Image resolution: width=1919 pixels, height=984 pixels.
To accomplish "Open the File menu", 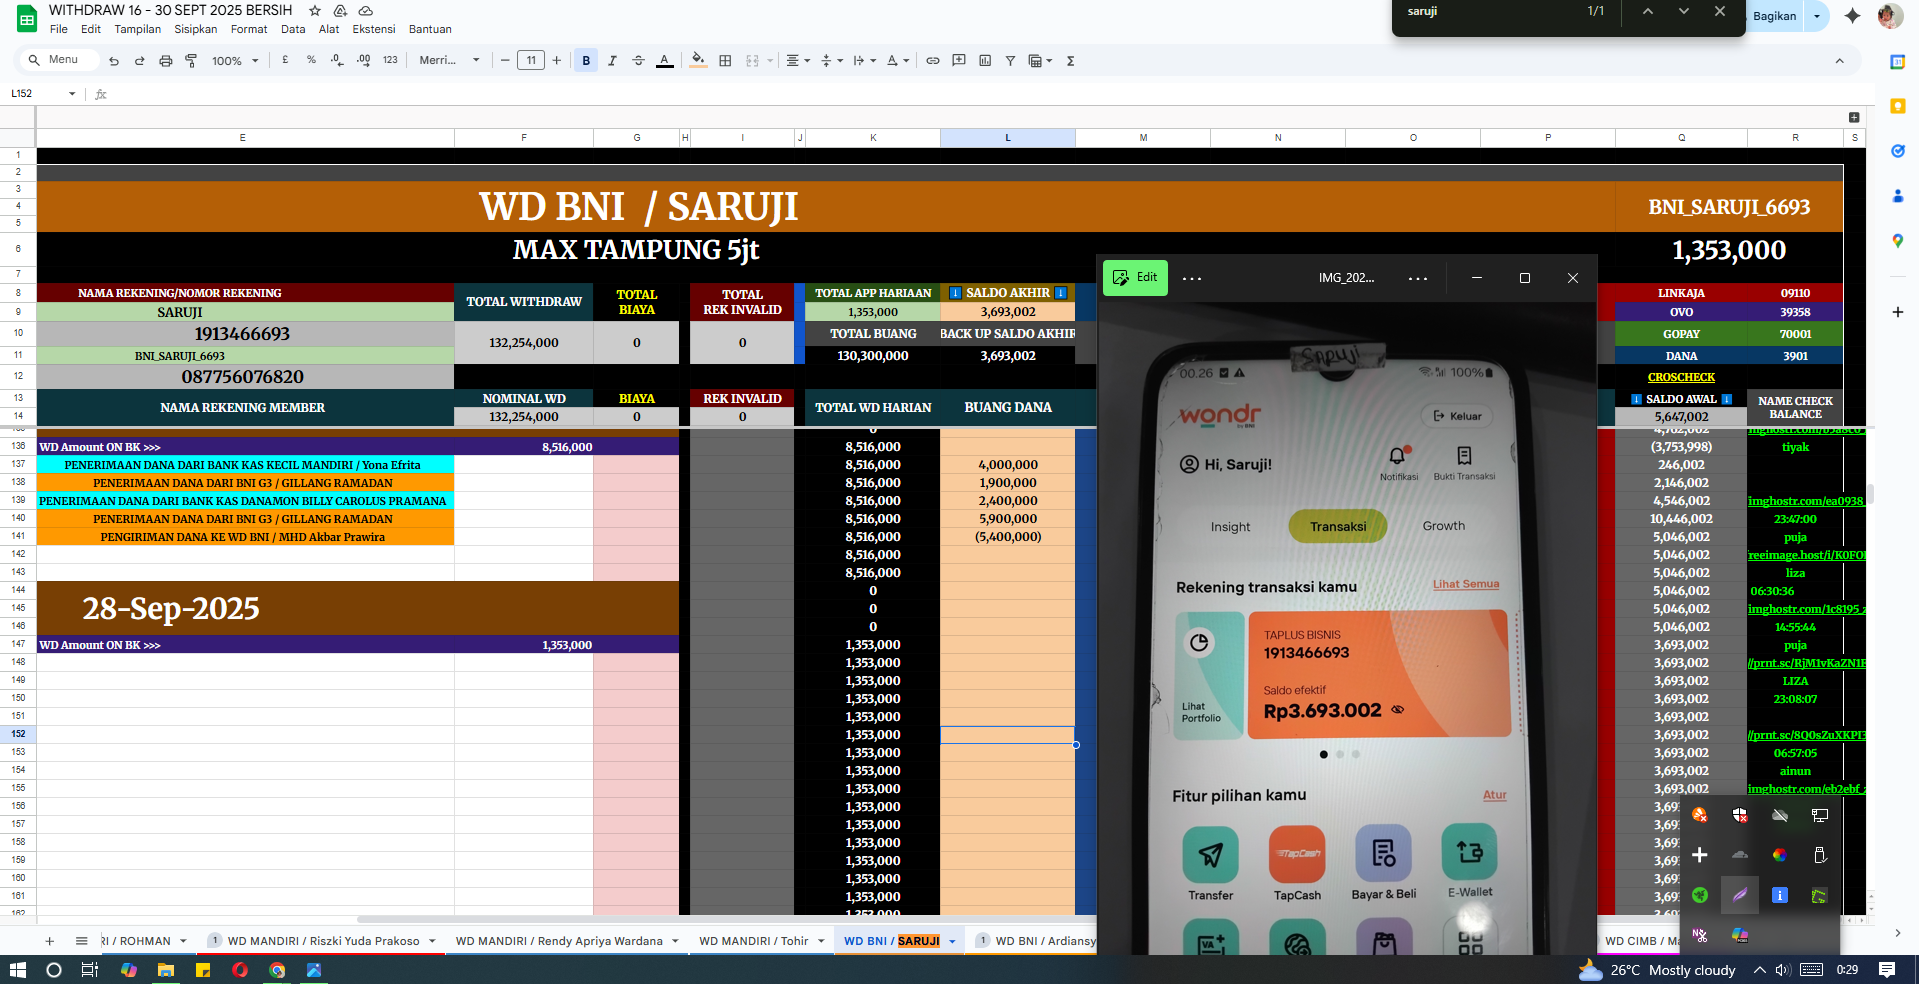I will pos(59,30).
